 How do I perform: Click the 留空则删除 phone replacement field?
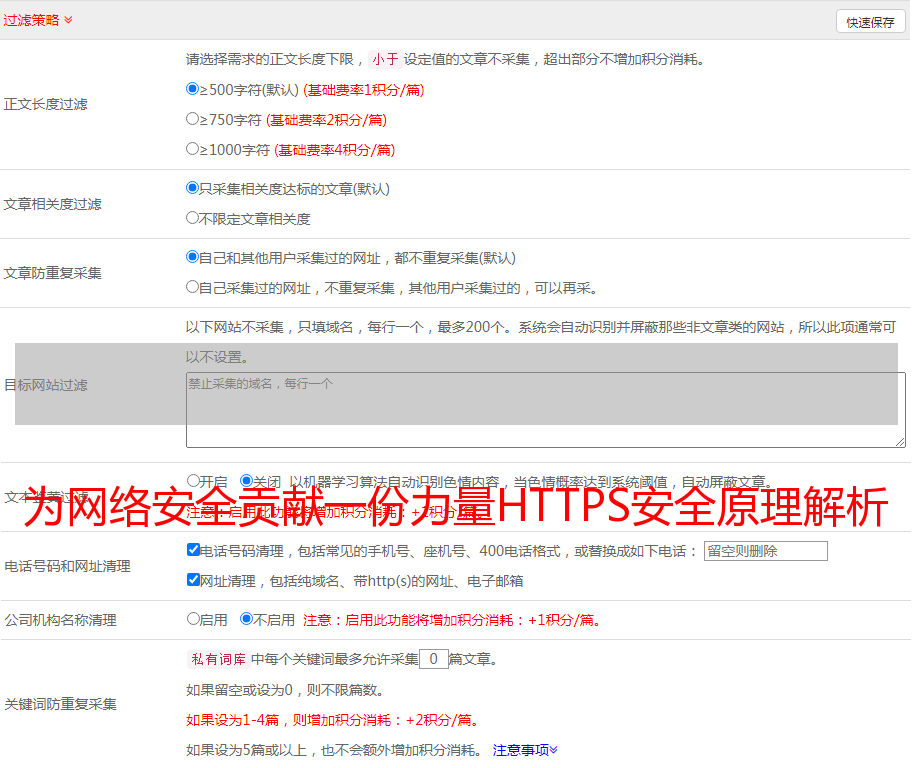click(765, 551)
